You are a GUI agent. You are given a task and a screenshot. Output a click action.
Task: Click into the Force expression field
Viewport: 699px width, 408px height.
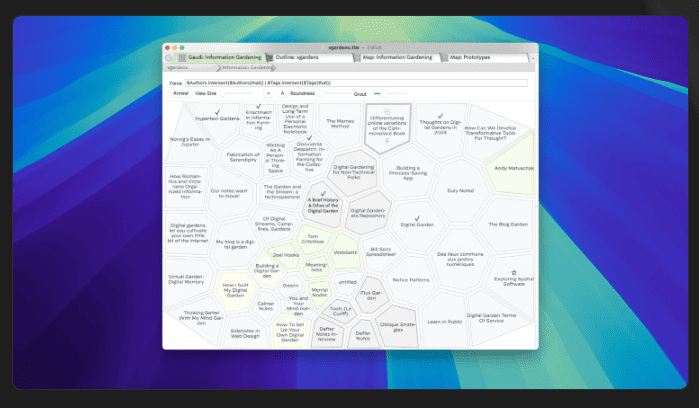tap(356, 83)
